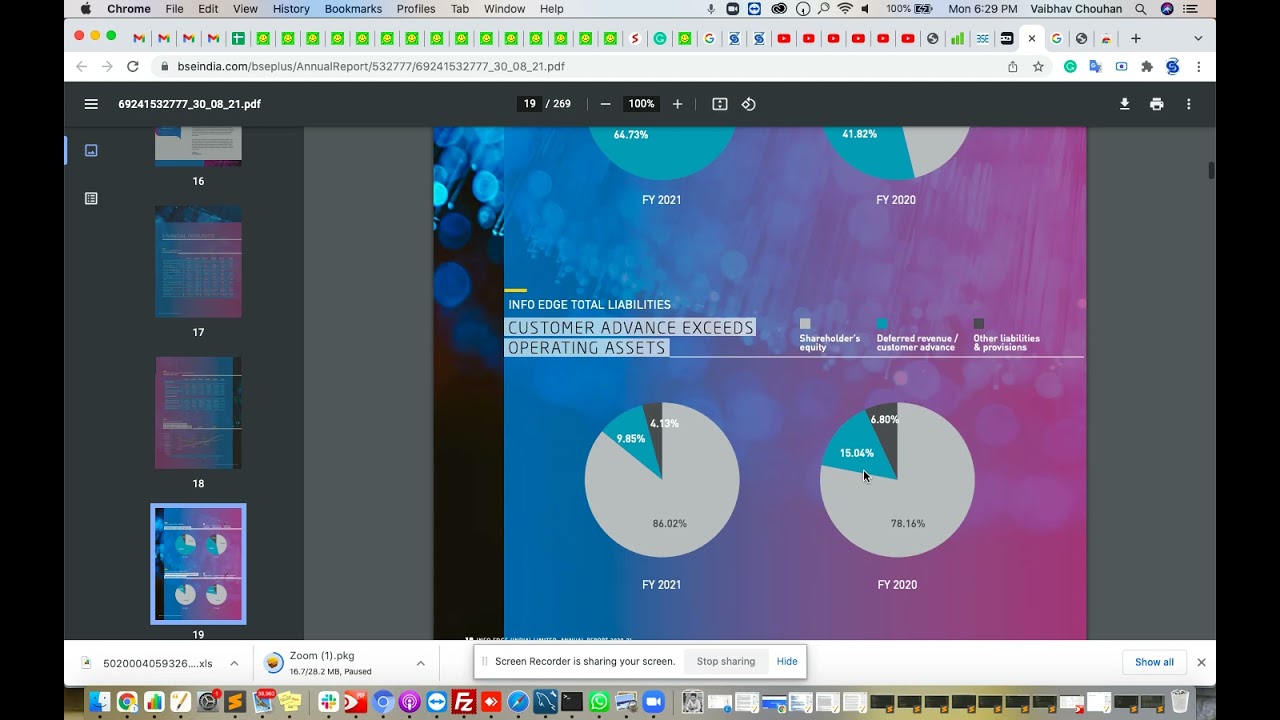Open Wi-Fi status in menu bar
Viewport: 1280px width, 720px height.
(845, 9)
